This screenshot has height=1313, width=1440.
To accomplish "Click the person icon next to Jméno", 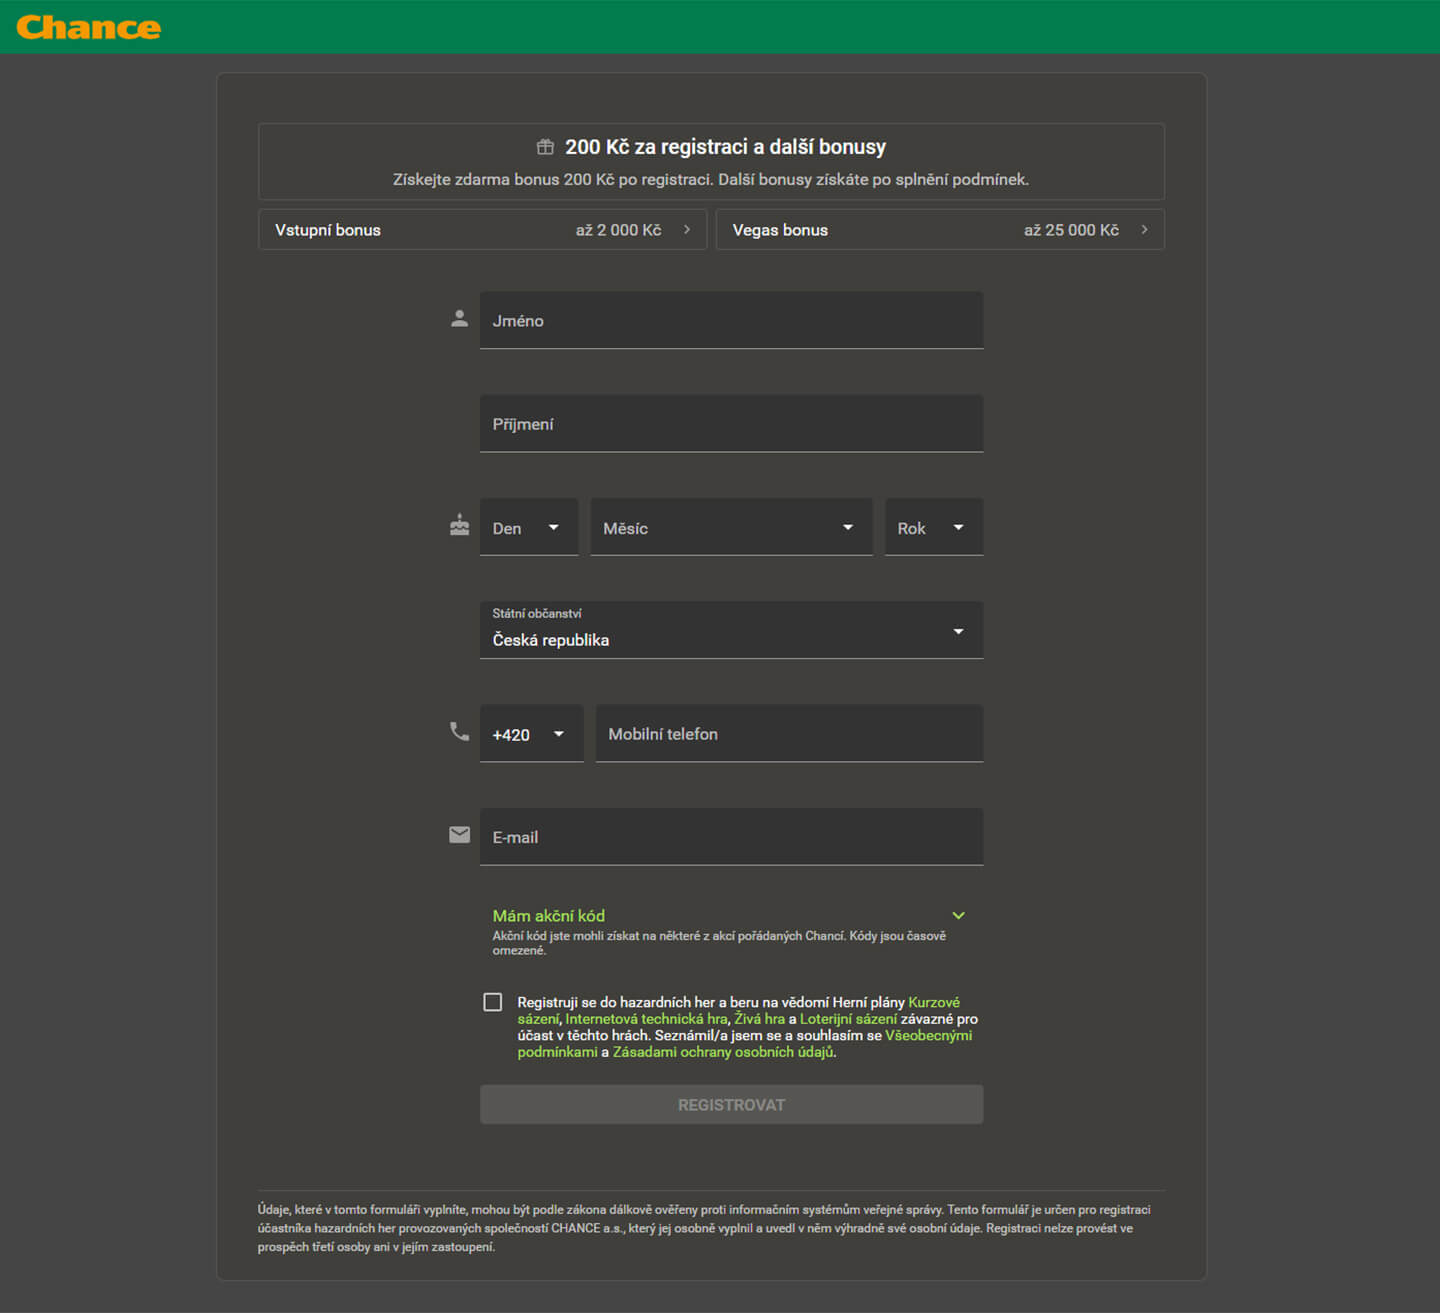I will coord(459,319).
